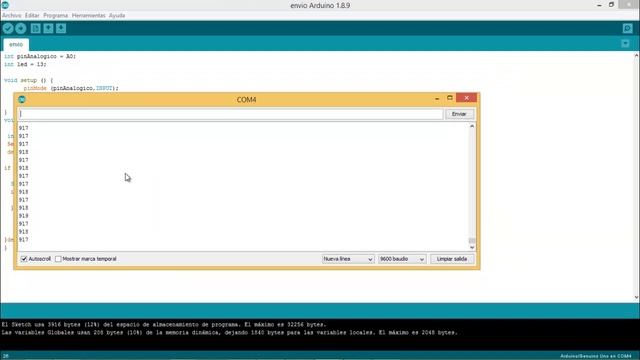Screen dimensions: 640x360
Task: Click the editor scroll-up arrow
Action: [636, 55]
